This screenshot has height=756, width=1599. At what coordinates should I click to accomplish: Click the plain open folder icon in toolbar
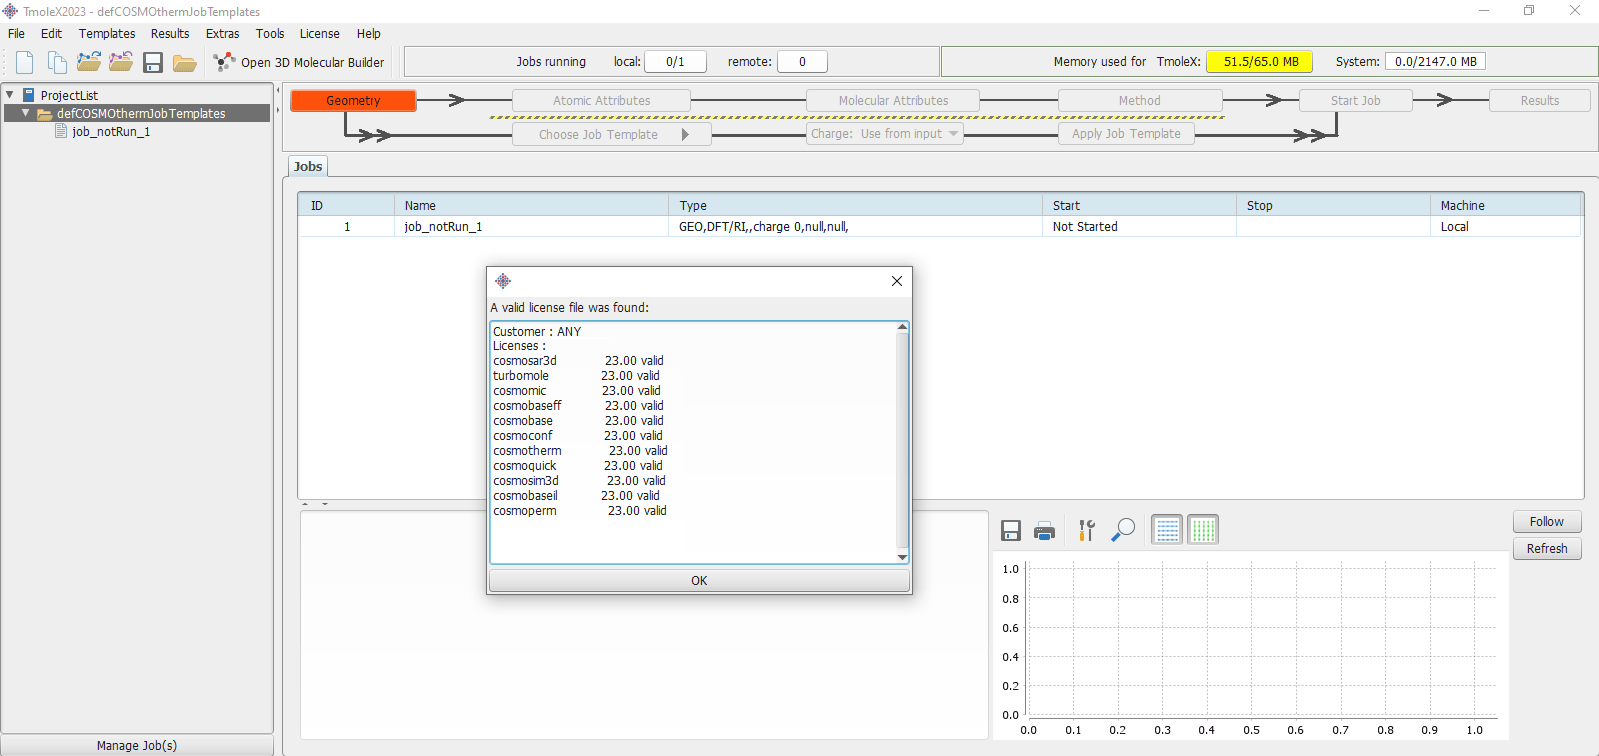coord(184,63)
